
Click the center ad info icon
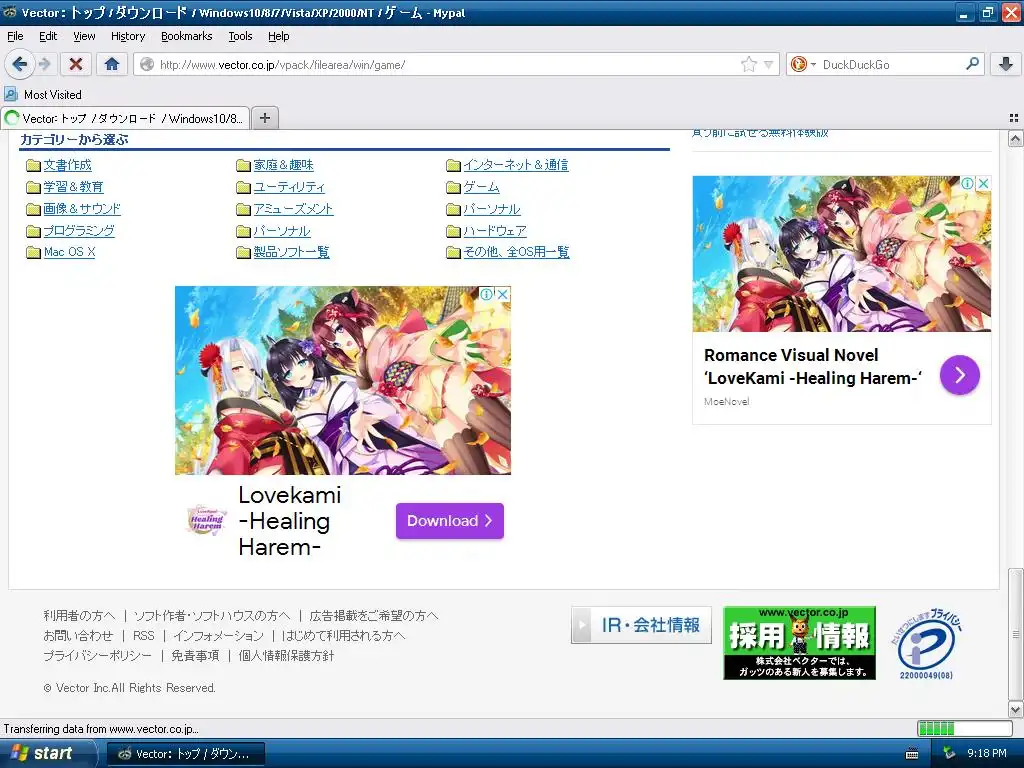click(x=487, y=294)
